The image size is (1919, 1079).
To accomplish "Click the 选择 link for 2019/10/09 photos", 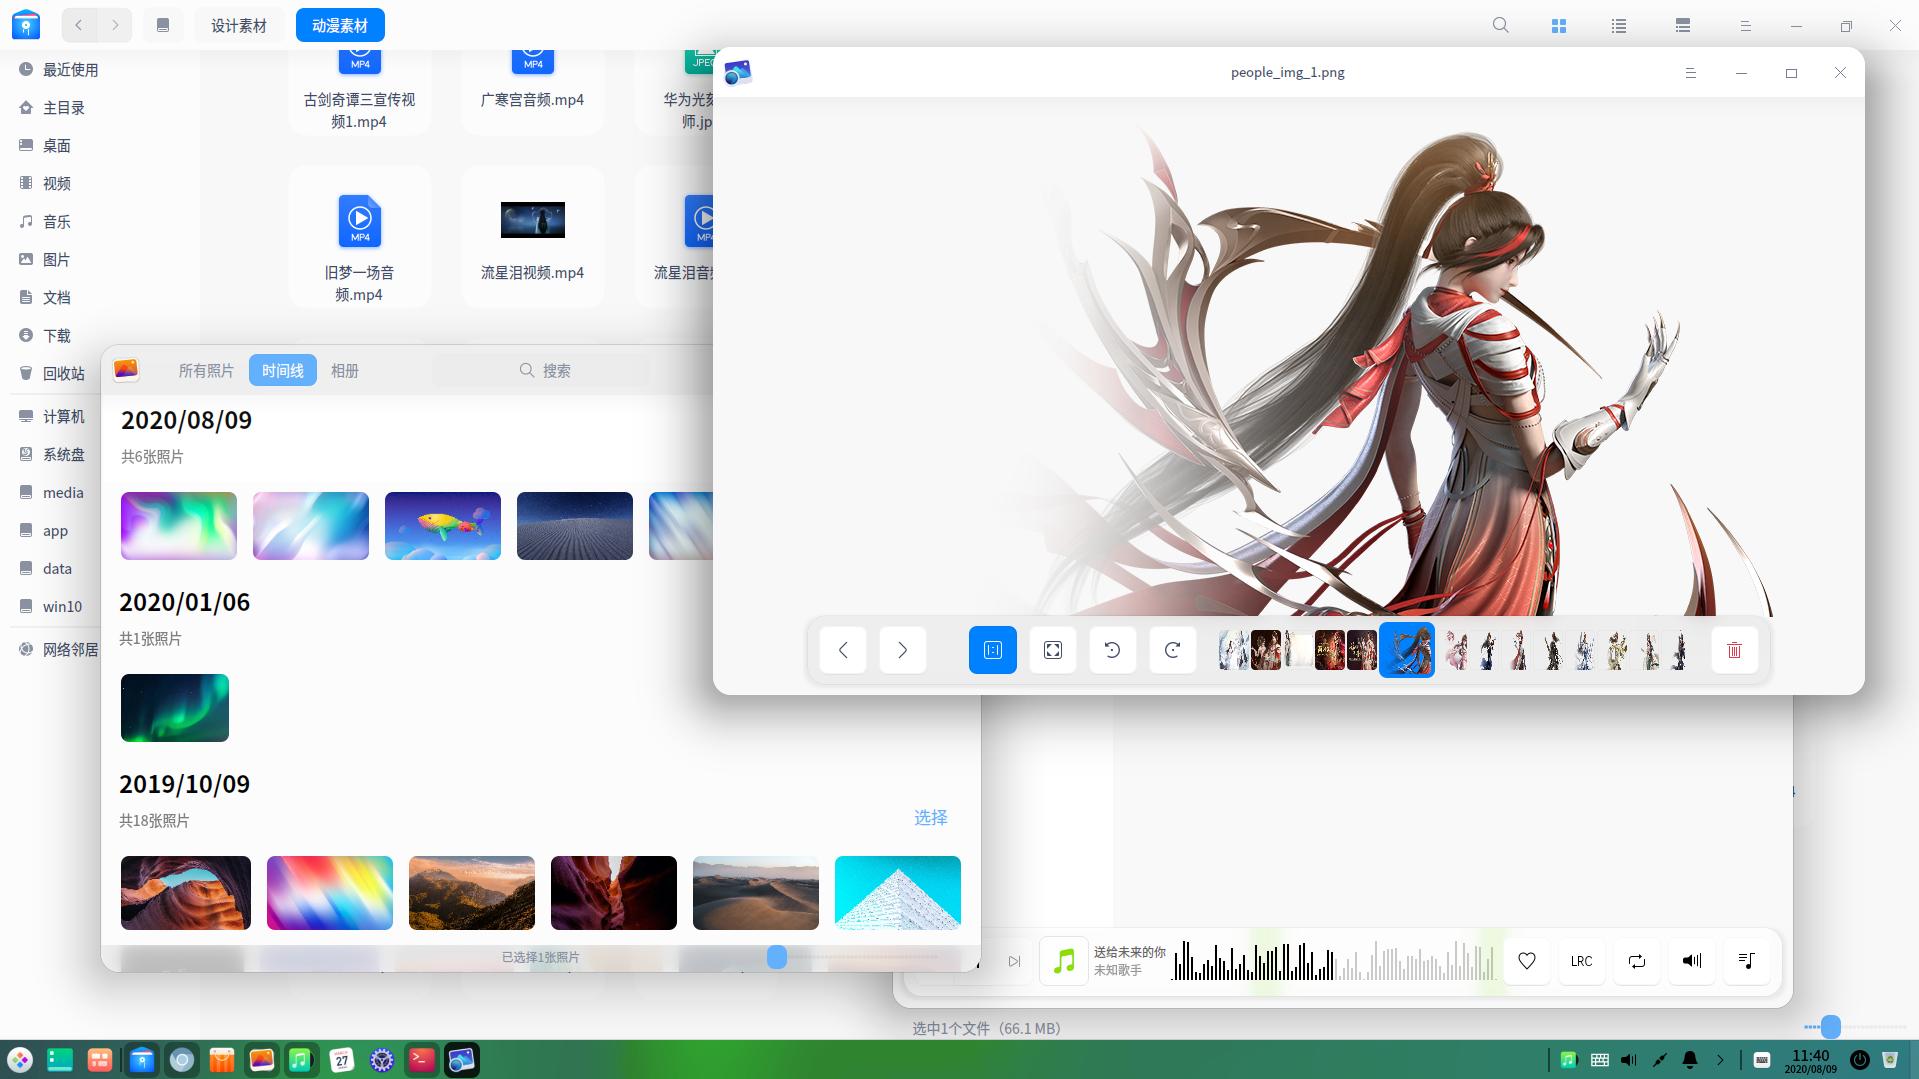I will point(929,818).
